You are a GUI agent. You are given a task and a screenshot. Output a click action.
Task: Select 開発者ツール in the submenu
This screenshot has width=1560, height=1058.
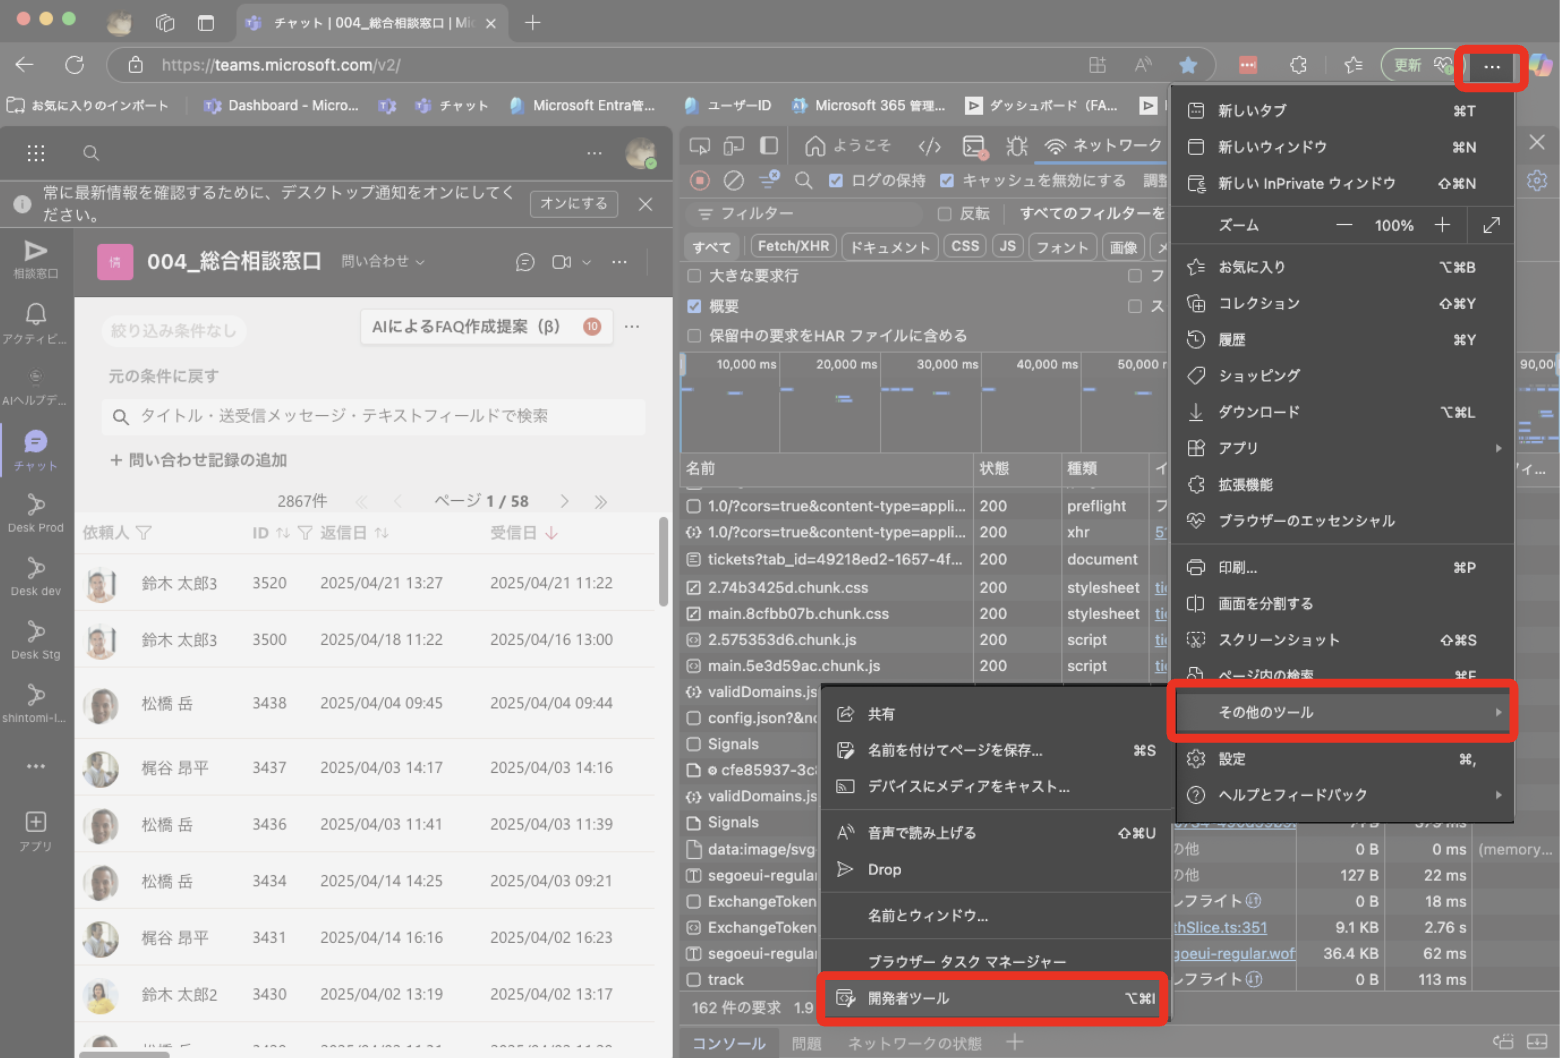point(994,998)
